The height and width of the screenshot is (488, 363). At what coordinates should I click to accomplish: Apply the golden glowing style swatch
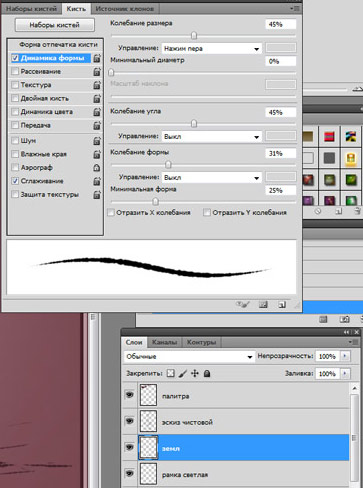point(351,158)
